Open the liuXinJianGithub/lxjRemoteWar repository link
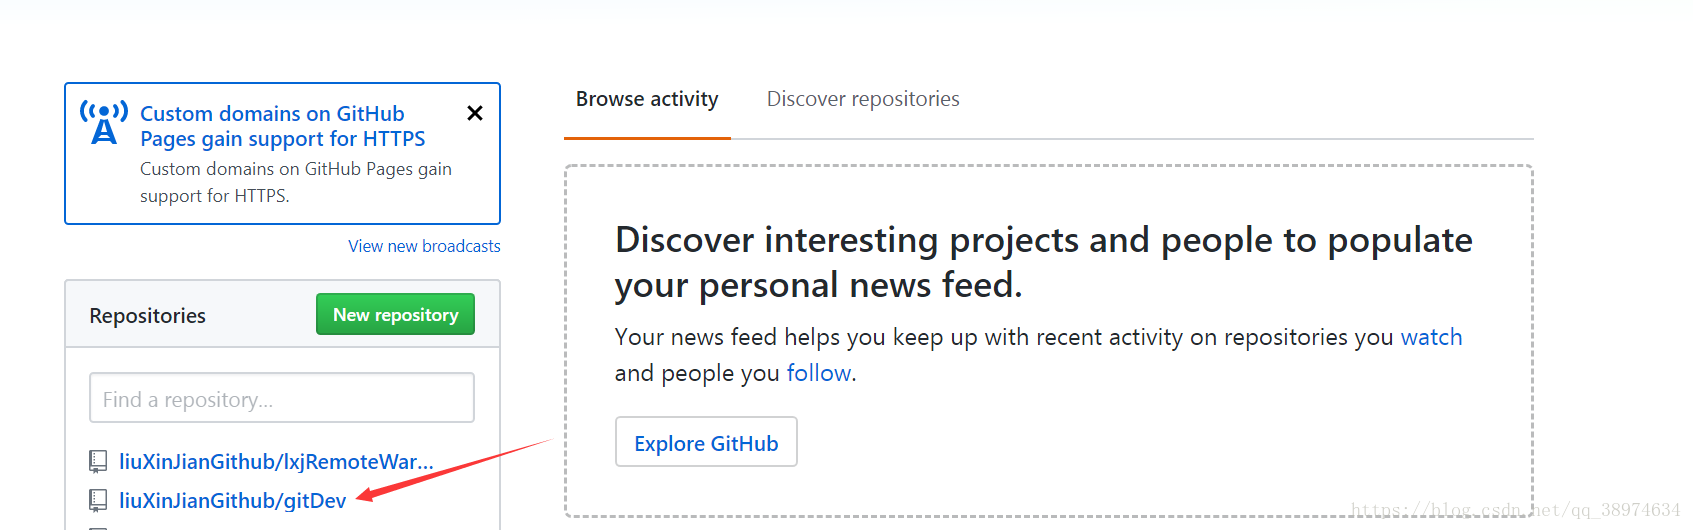 276,462
